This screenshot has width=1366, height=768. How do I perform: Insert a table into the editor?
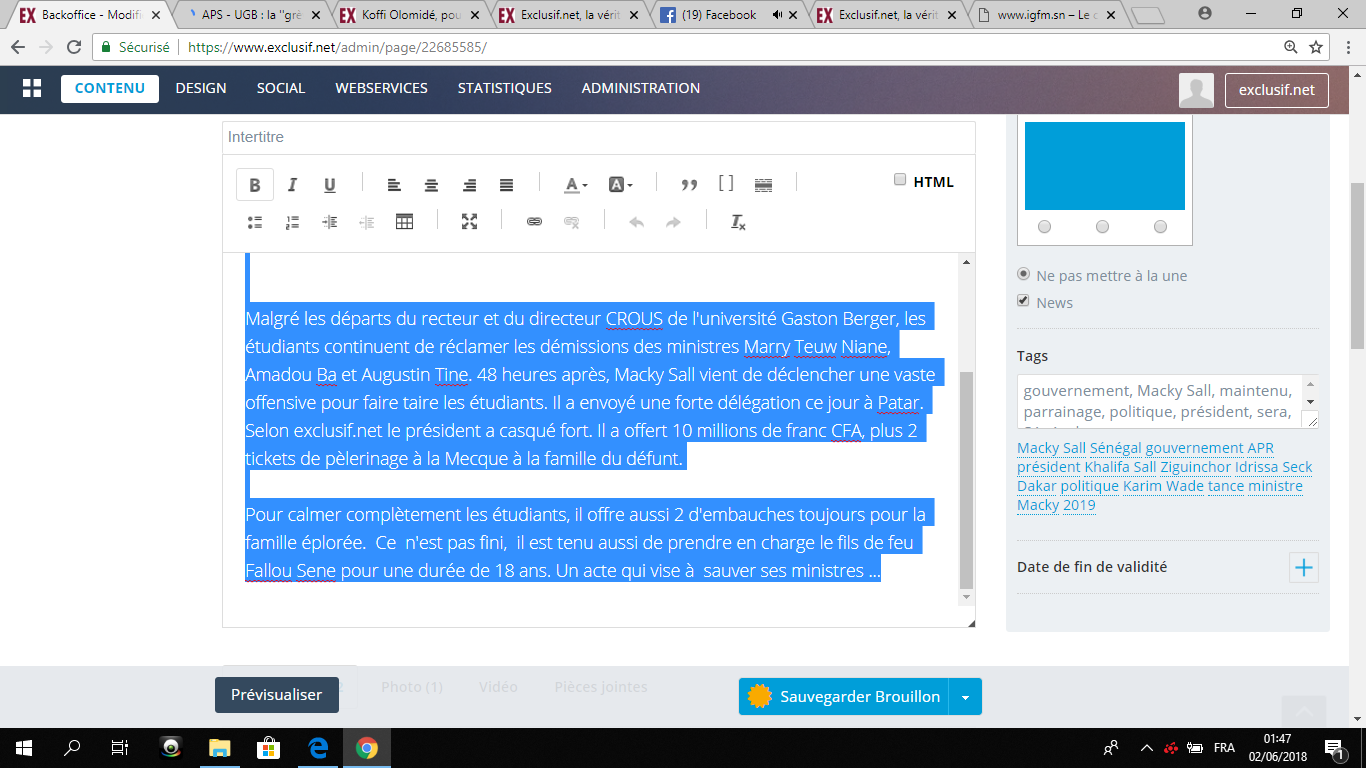404,222
